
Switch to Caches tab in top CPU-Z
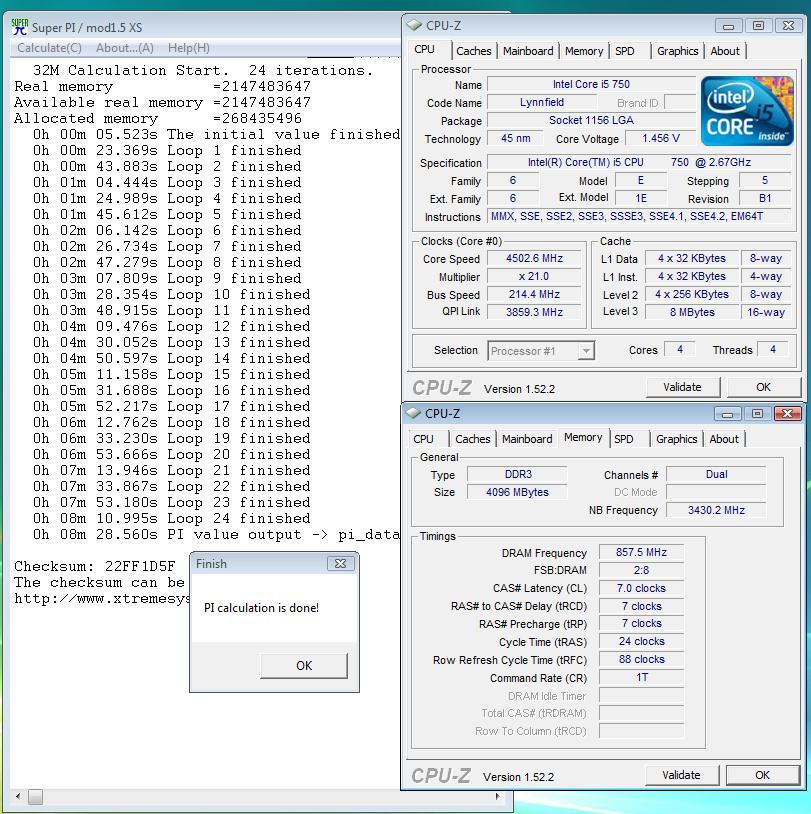(474, 51)
